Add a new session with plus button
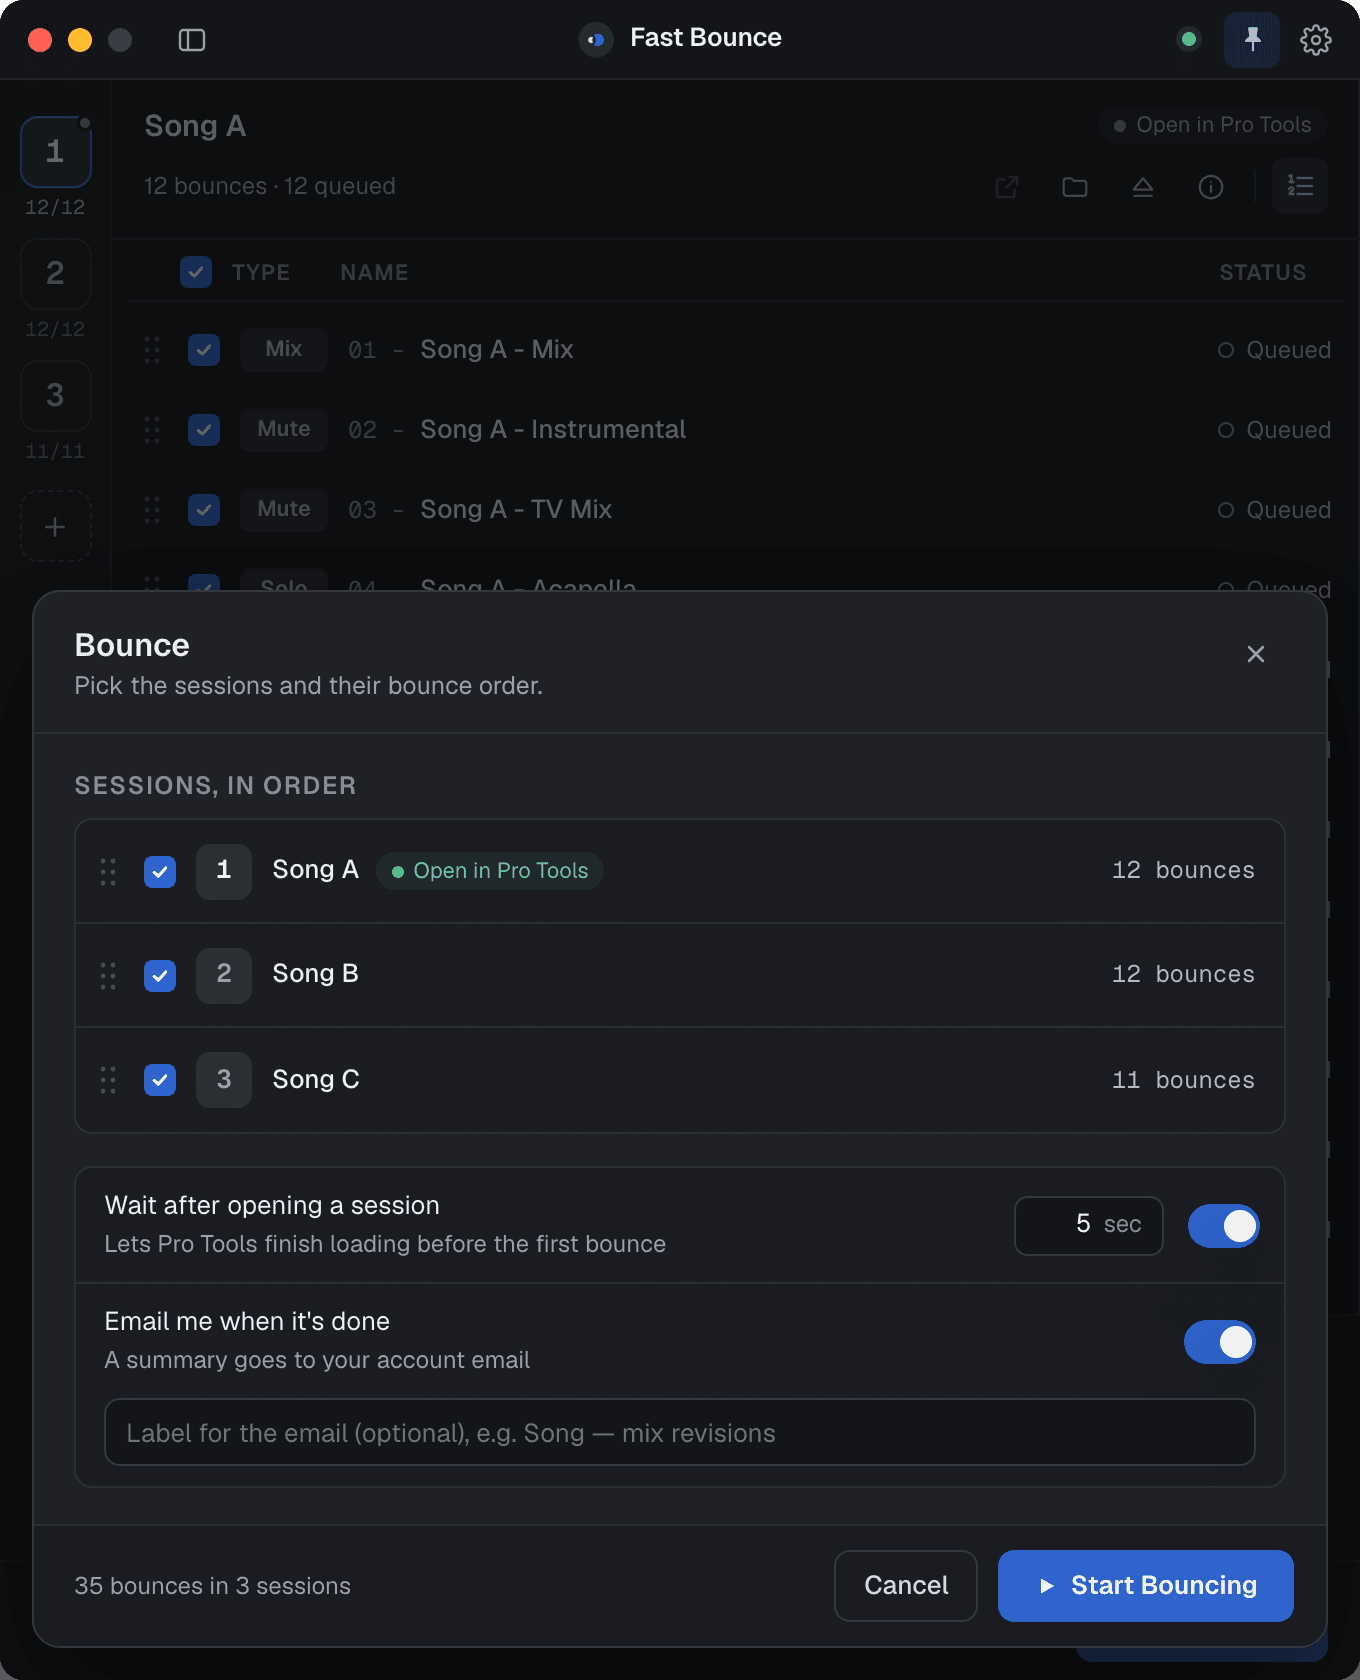The height and width of the screenshot is (1680, 1360). 56,526
